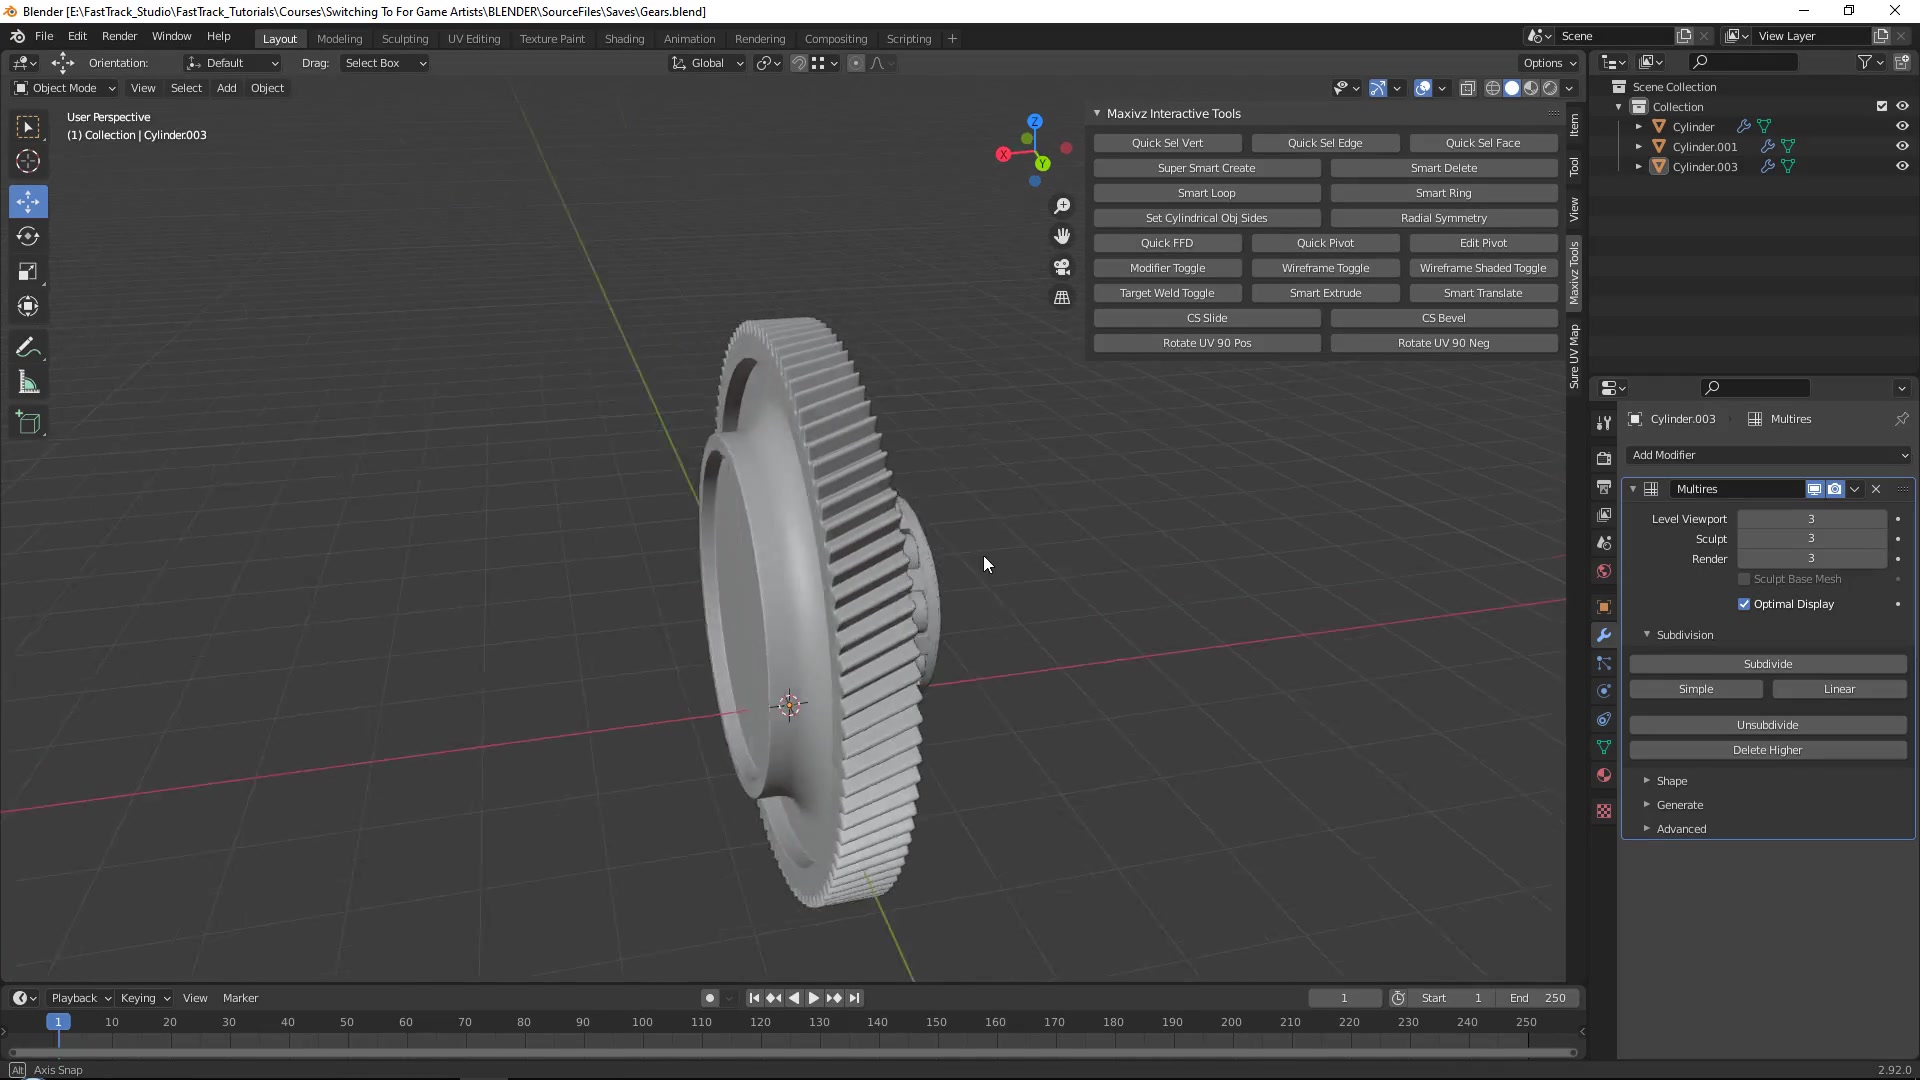Click the Smart Loop button
1920x1080 pixels.
pyautogui.click(x=1207, y=193)
